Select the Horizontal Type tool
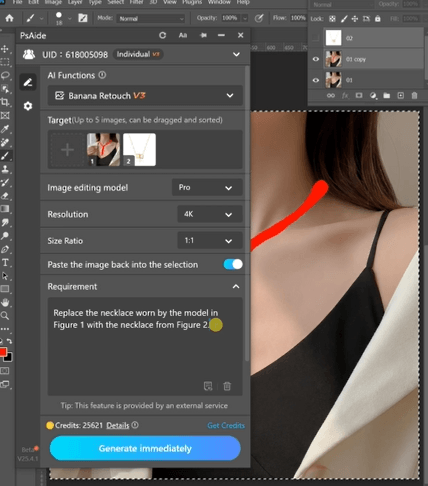 pos(5,263)
